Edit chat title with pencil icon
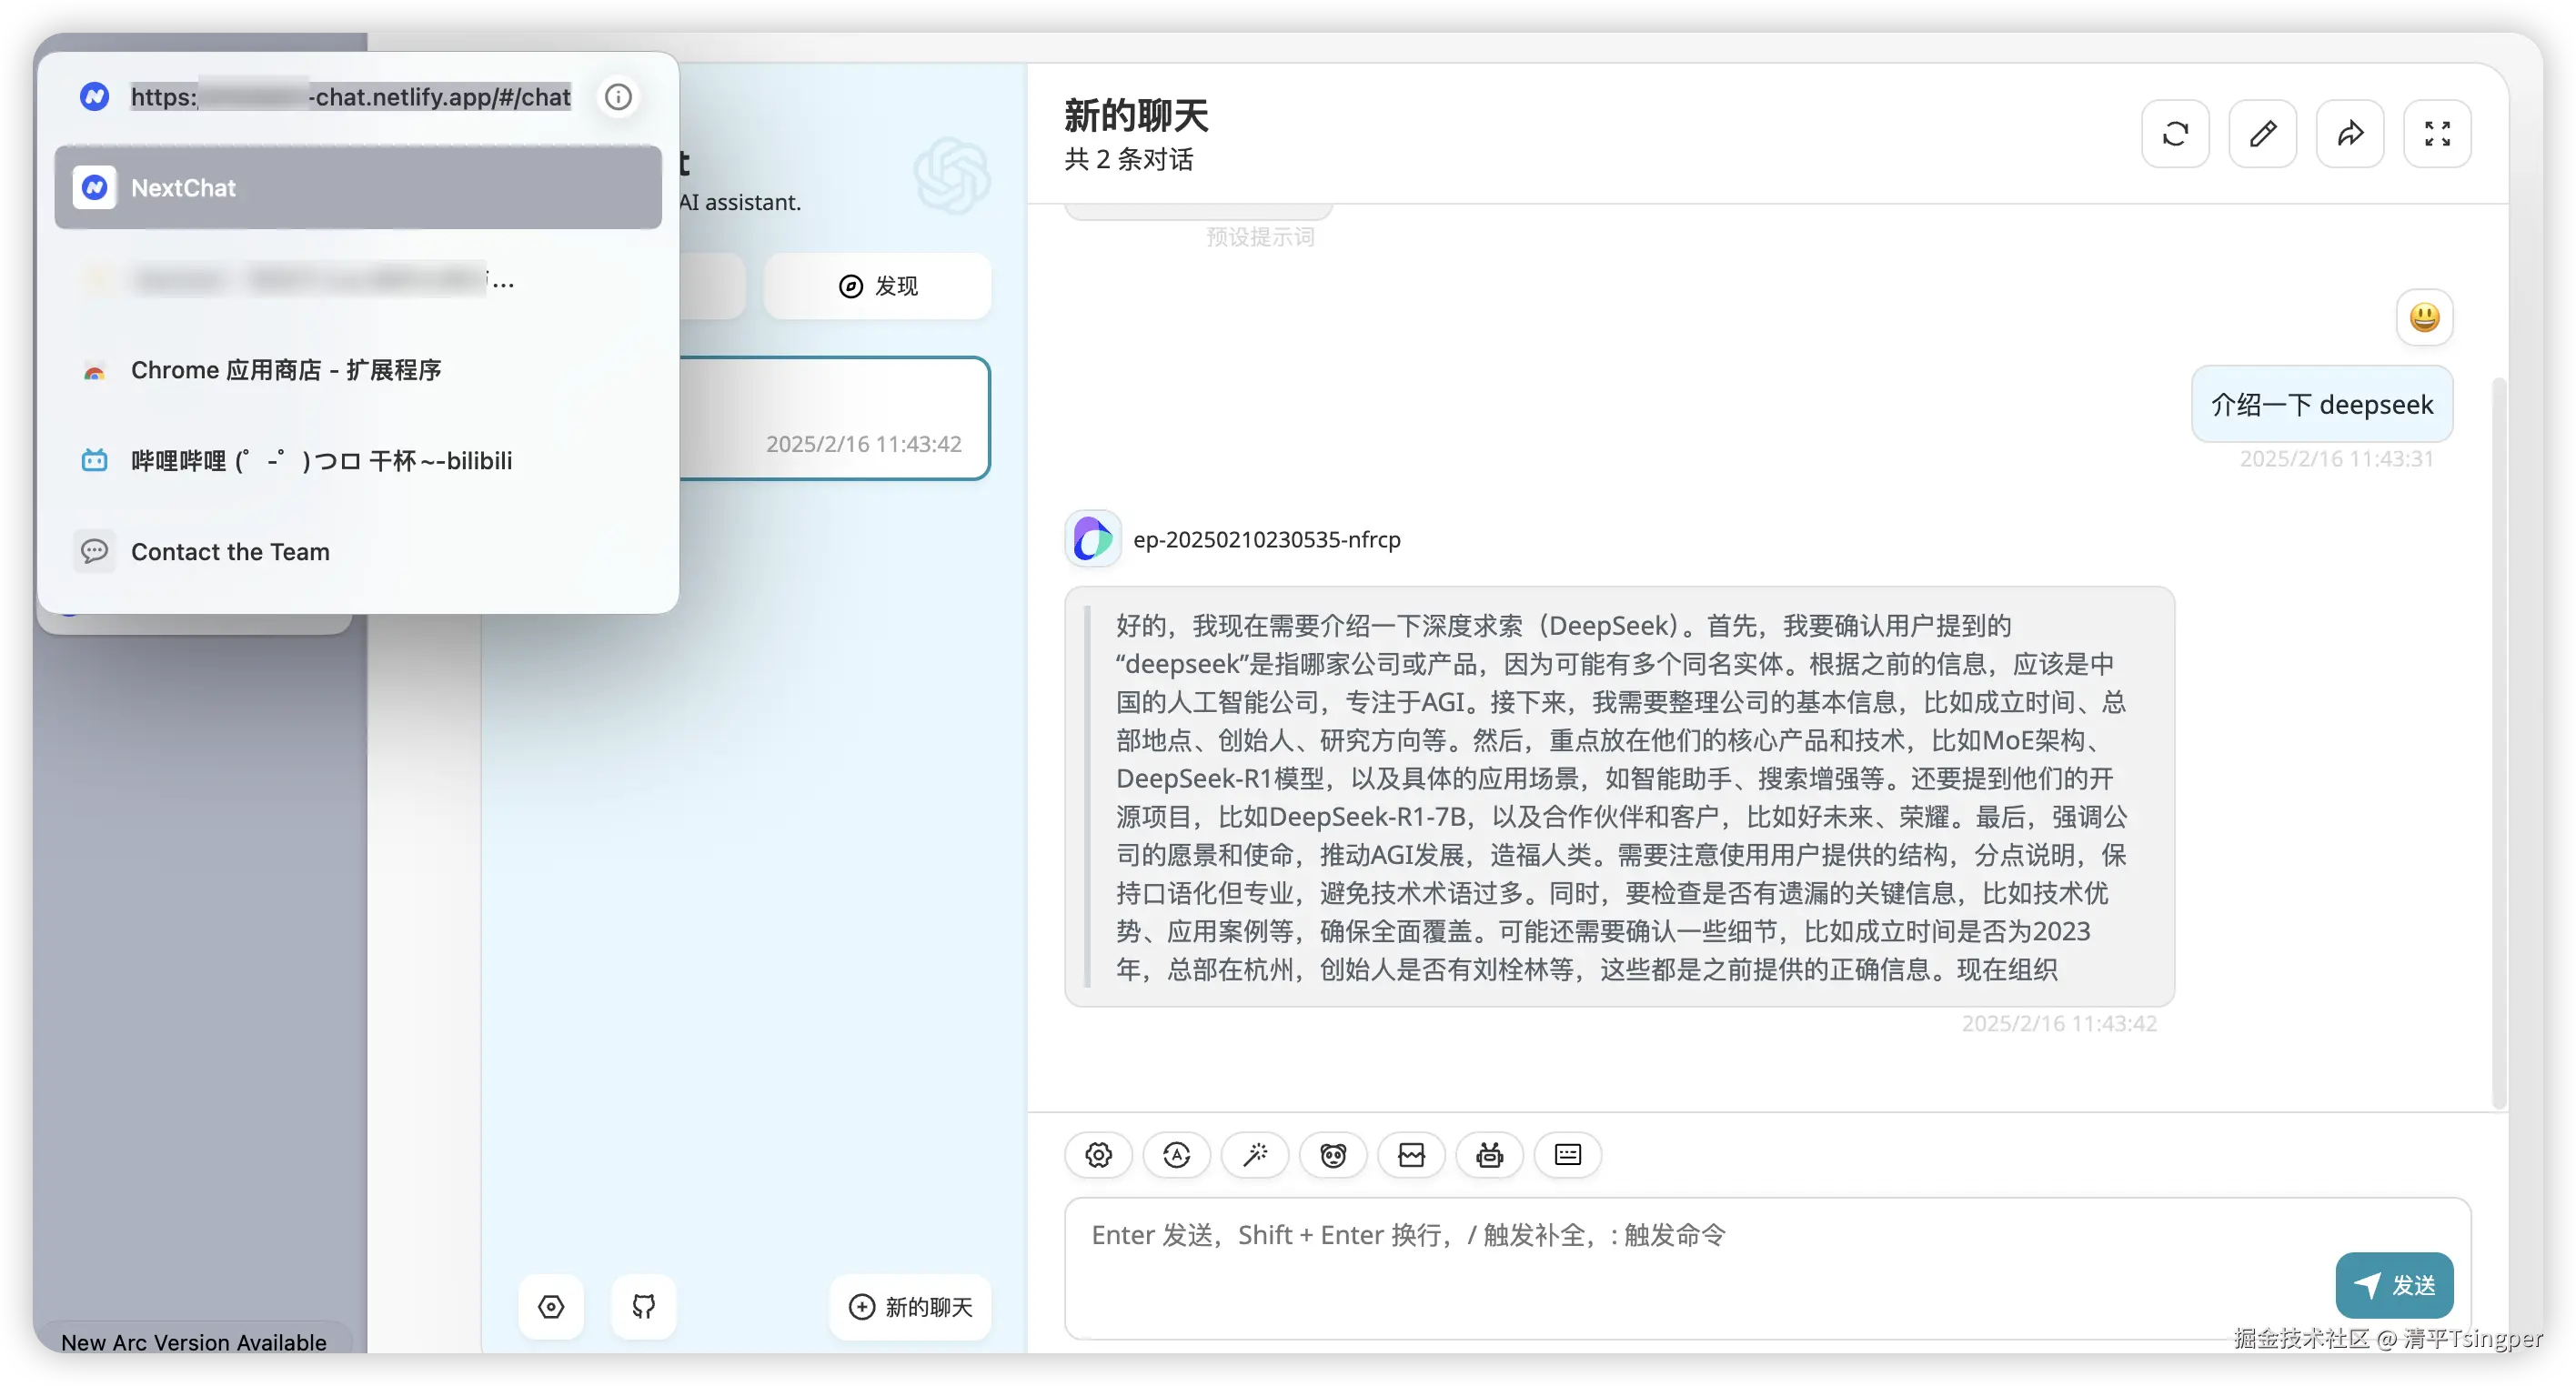Screen dimensions: 2576x1386 point(2262,134)
